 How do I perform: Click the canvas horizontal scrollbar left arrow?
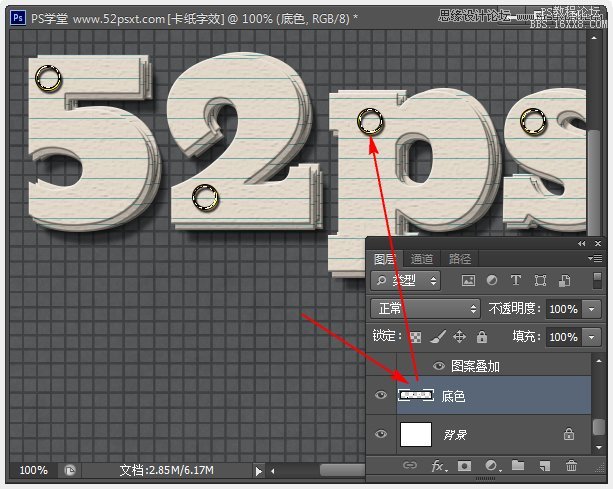coord(272,471)
